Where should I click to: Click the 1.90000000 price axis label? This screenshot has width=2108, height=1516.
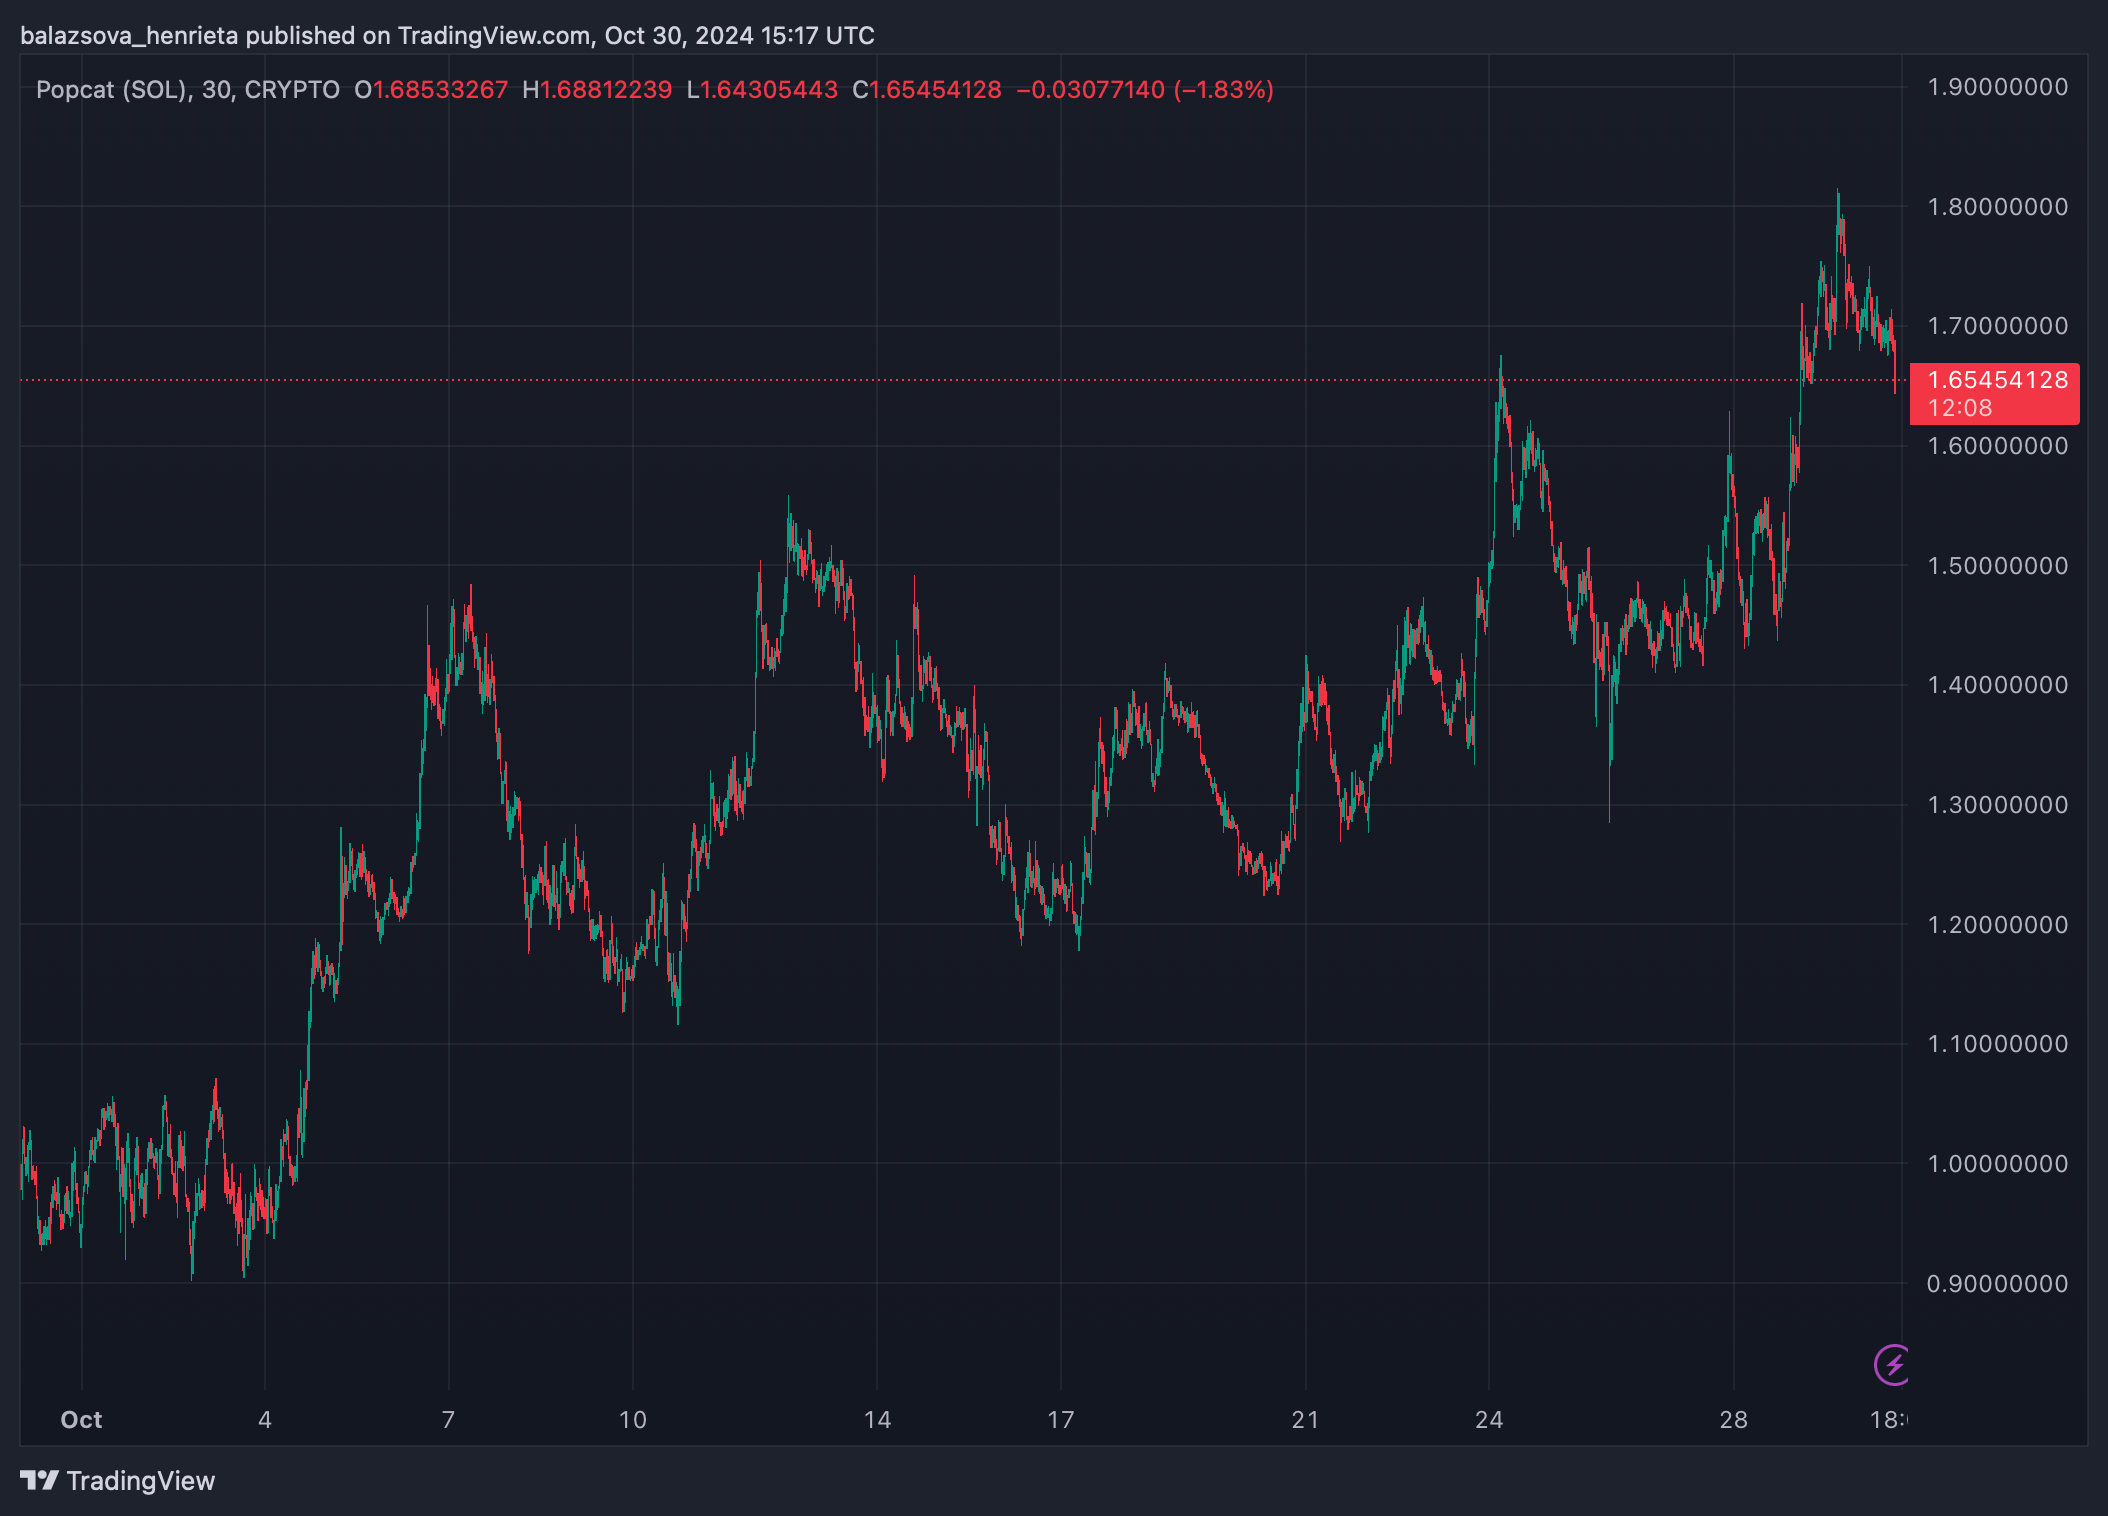1997,87
